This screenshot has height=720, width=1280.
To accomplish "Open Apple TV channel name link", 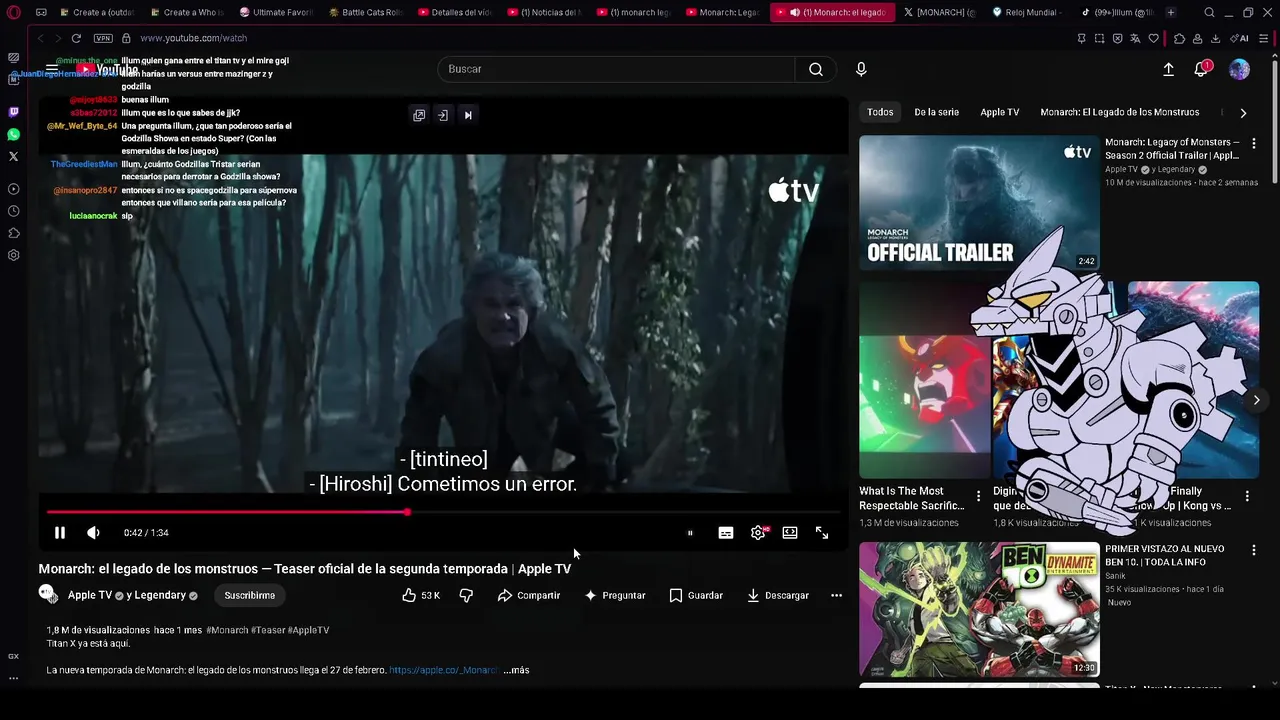I will (90, 595).
